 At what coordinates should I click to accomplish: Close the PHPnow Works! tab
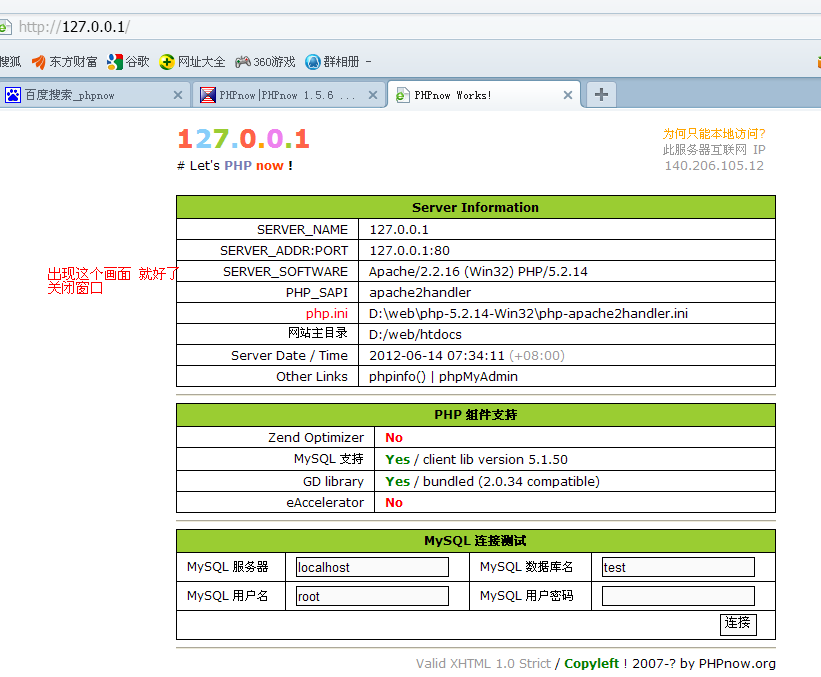tap(568, 95)
